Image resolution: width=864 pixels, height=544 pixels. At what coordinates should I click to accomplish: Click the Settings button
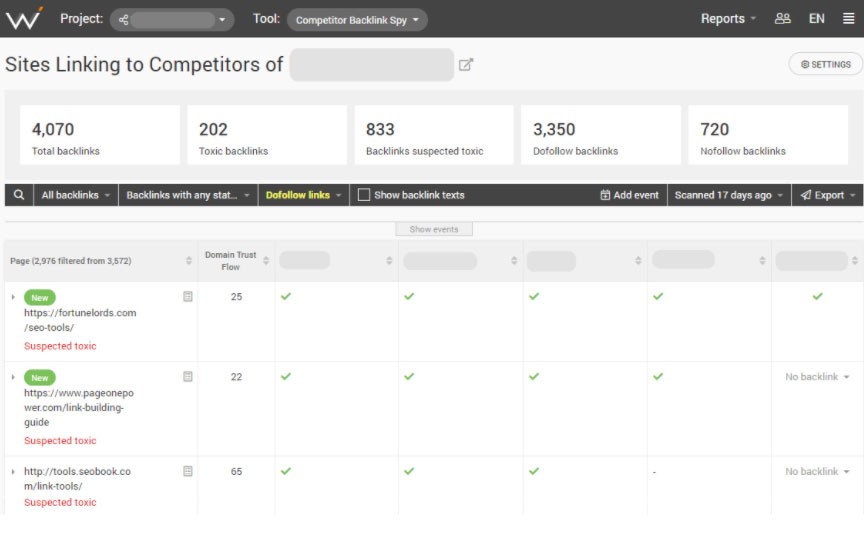tap(825, 64)
